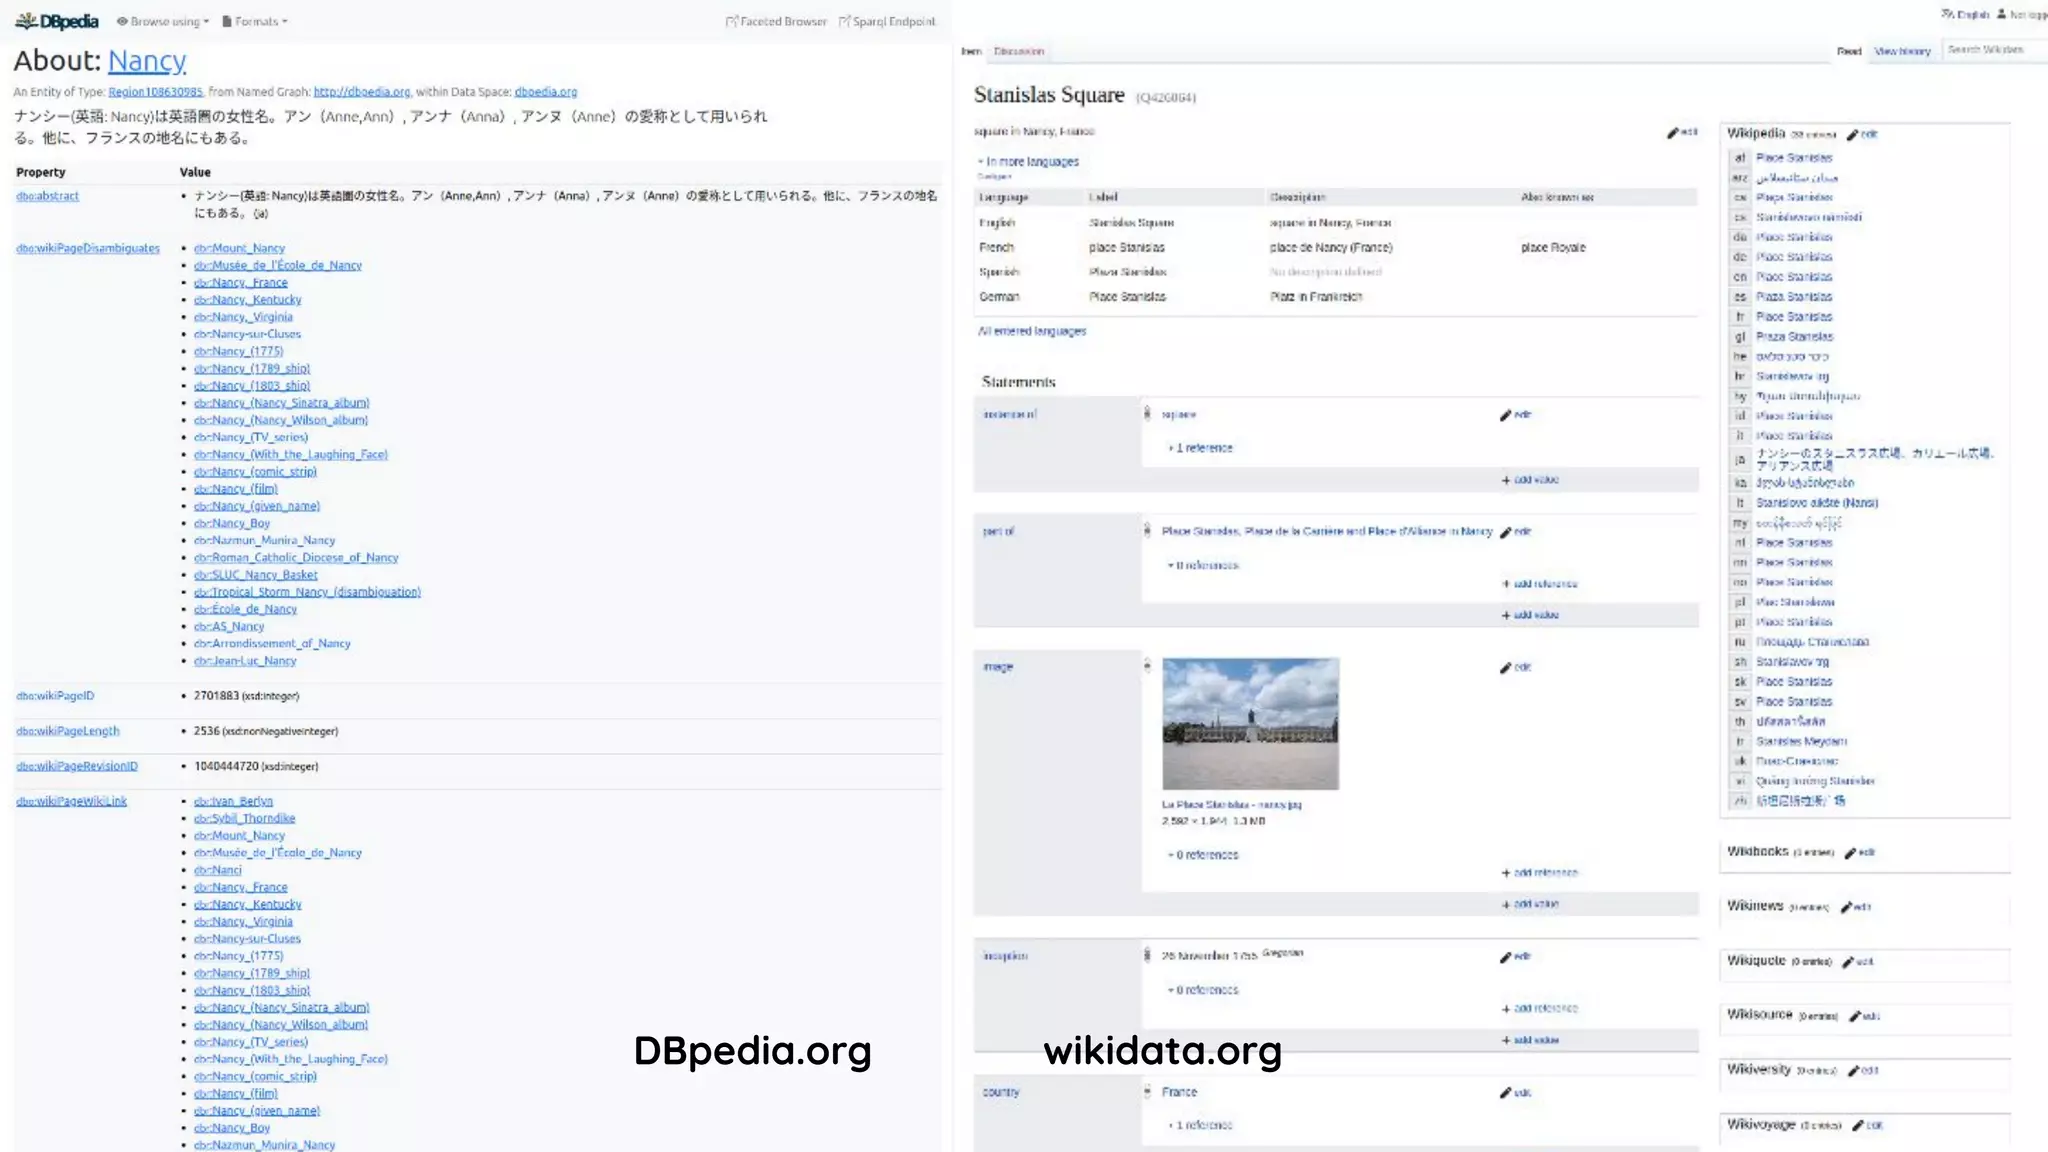
Task: Expand 1 reference under instance of
Action: click(1201, 448)
